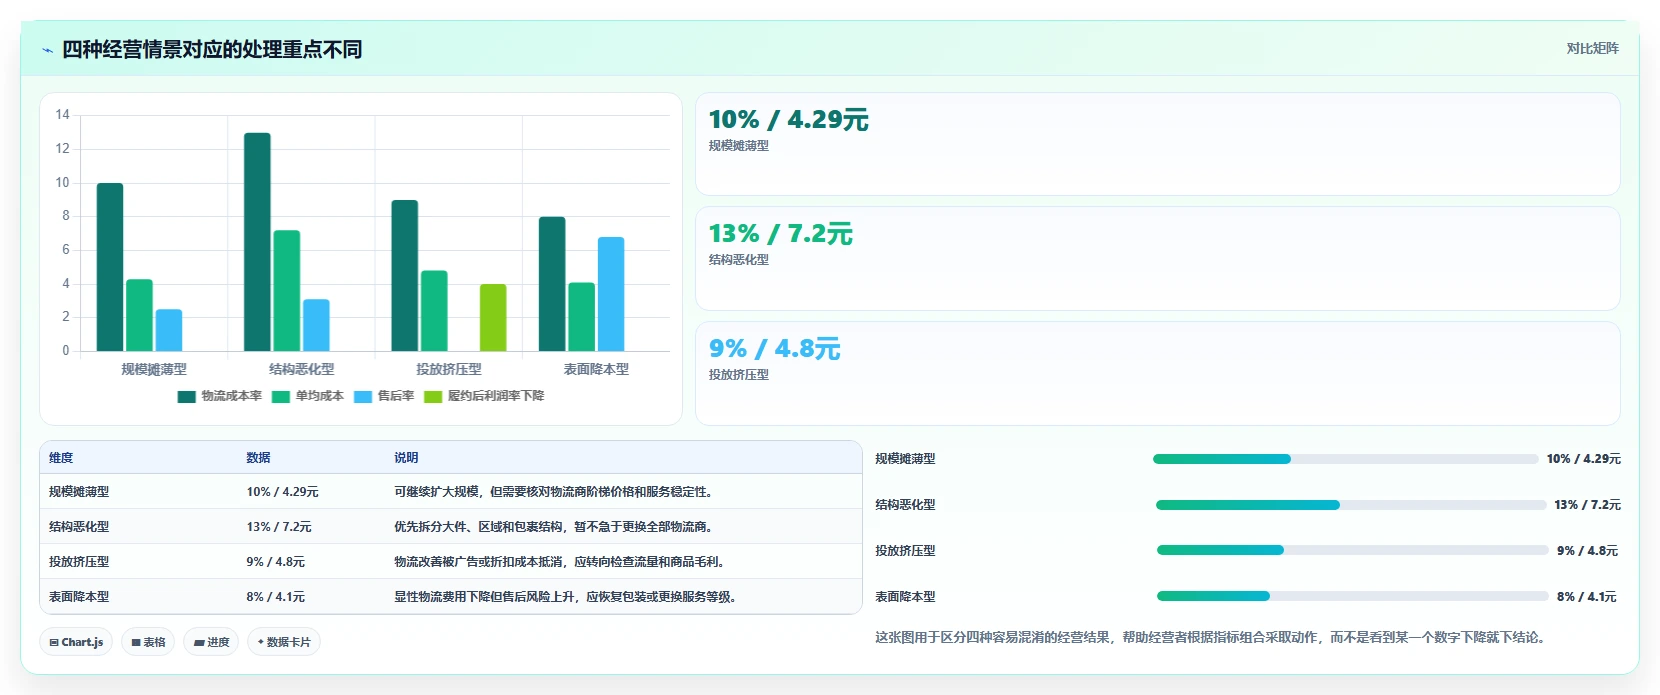Screen dimensions: 1660x695
Task: Click the description starting 物流改善被广告
Action: 561,562
